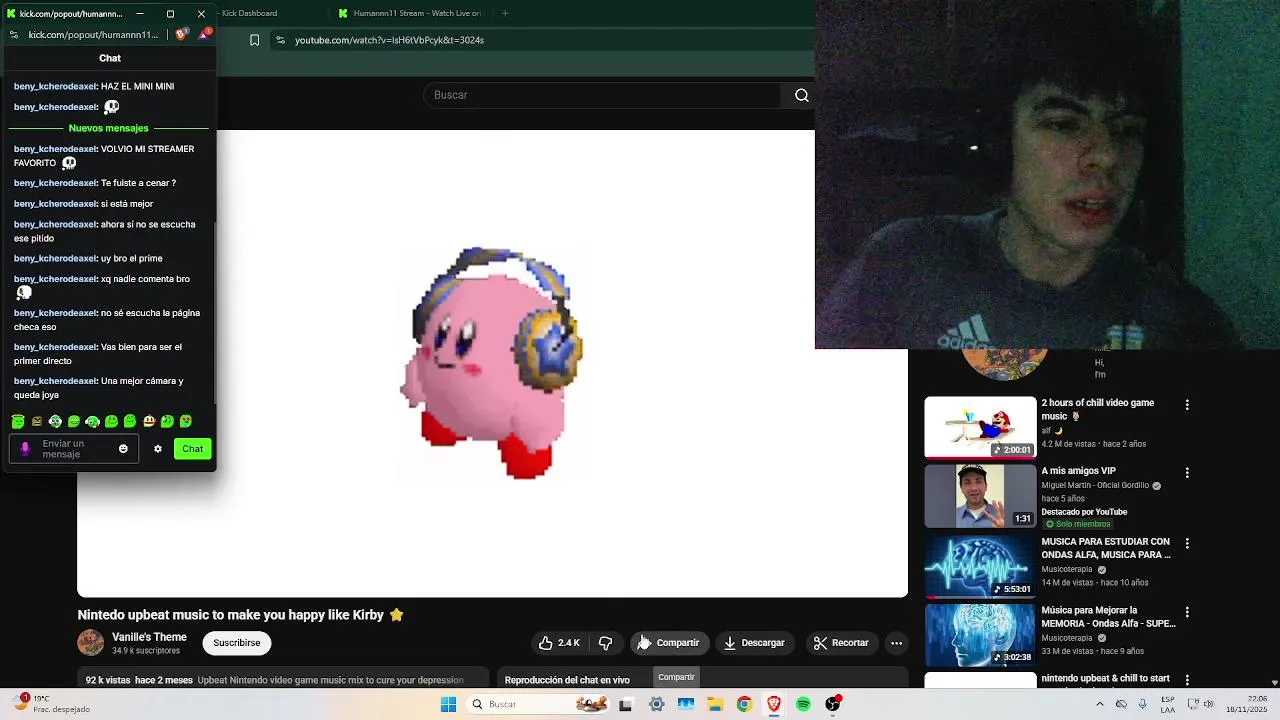Dislike the video
Viewport: 1280px width, 720px height.
tap(605, 643)
